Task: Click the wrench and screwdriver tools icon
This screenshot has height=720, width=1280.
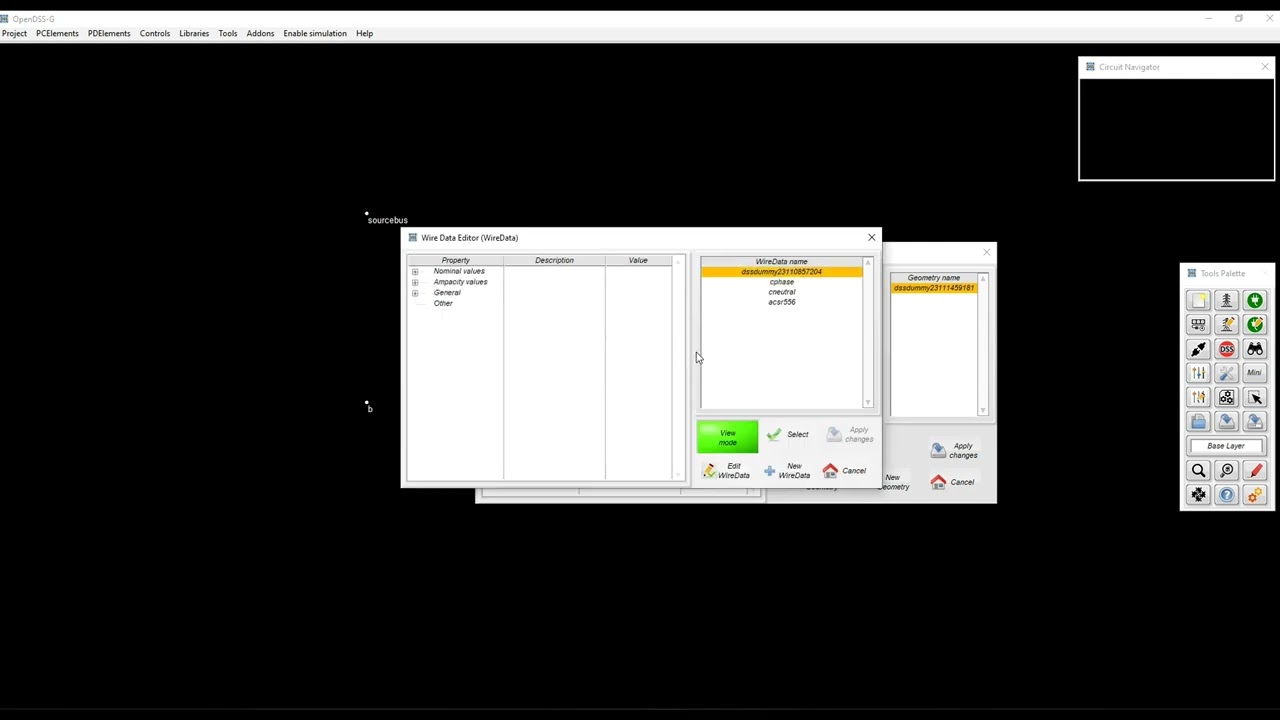Action: coord(1226,373)
